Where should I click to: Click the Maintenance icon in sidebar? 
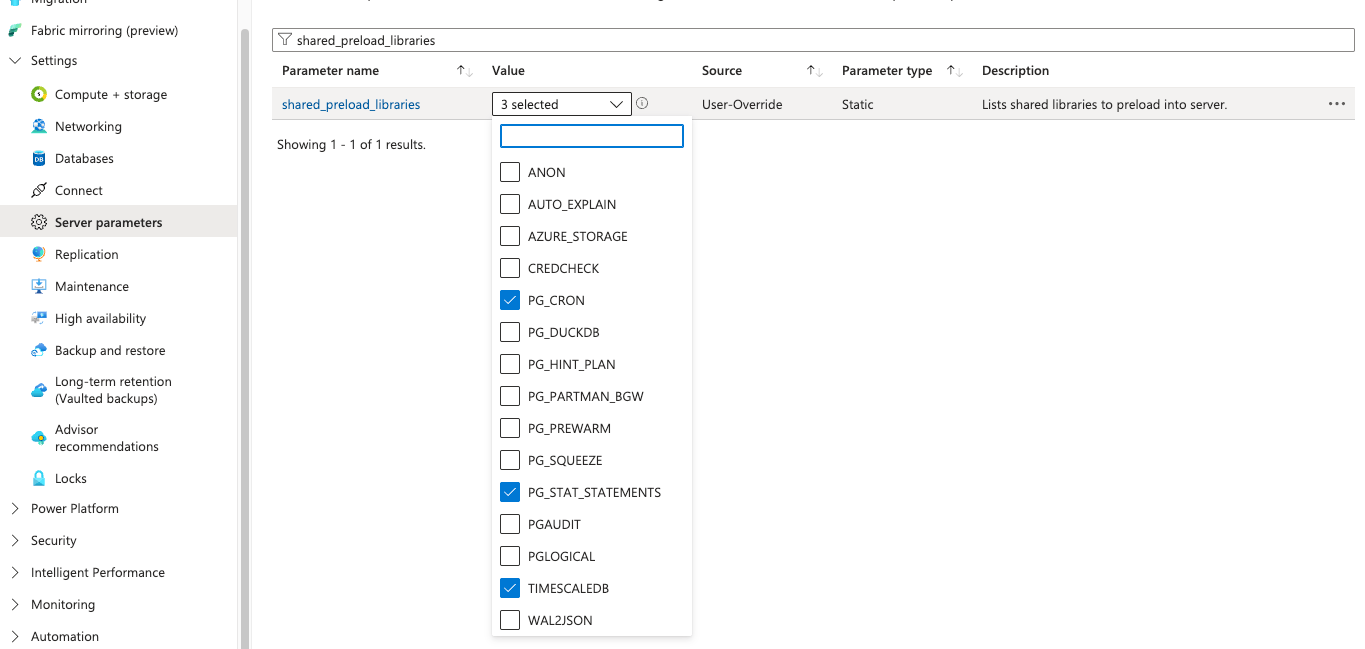(x=39, y=287)
